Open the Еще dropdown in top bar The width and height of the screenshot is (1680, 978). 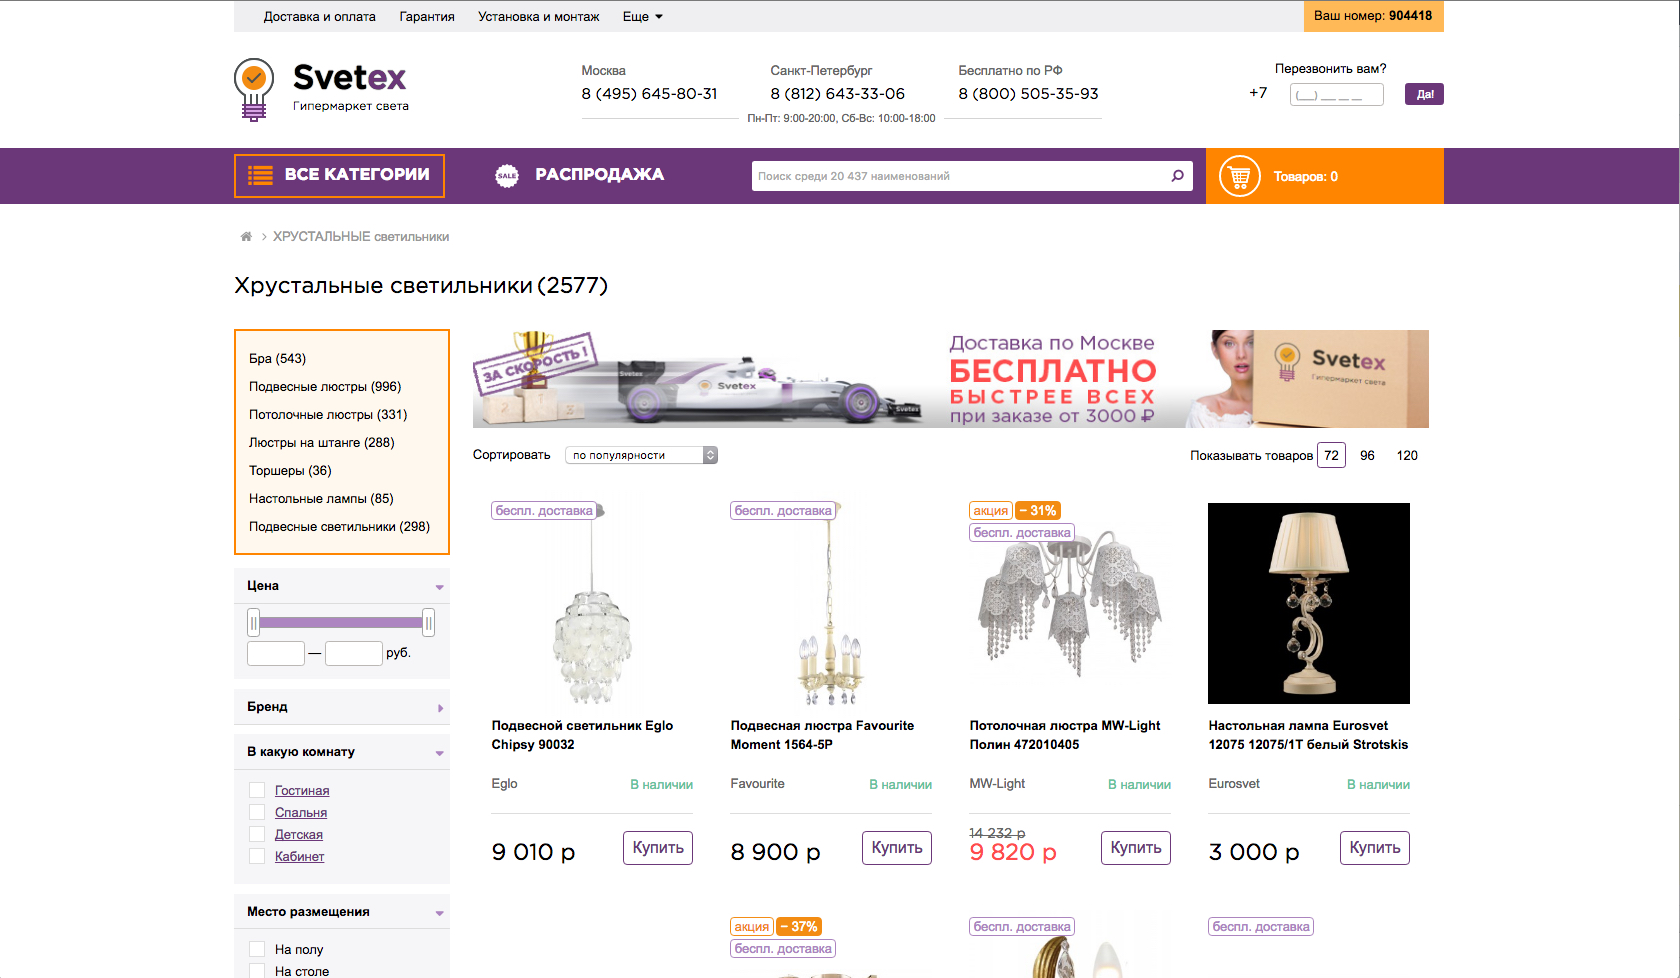click(x=642, y=17)
